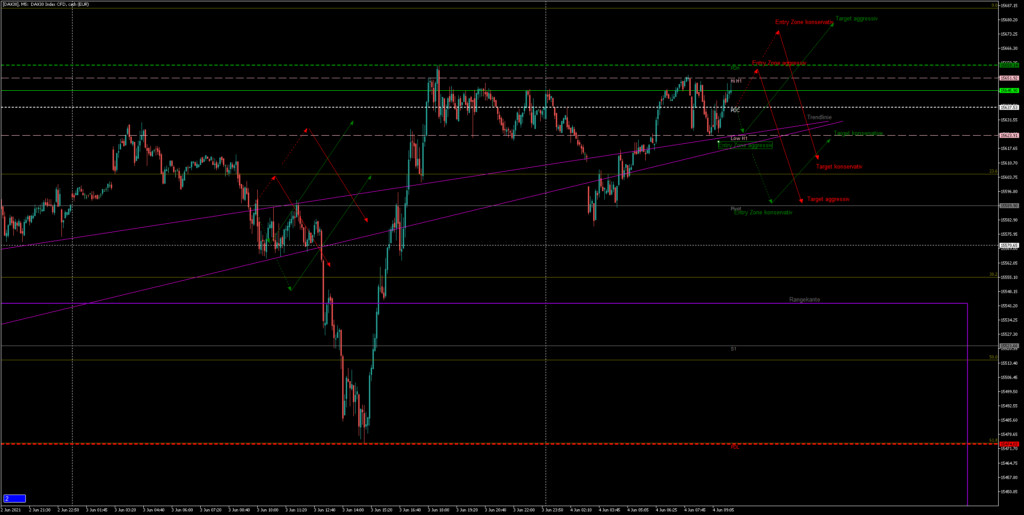Image resolution: width=1024 pixels, height=515 pixels.
Task: Click the candle low near red dashed line
Action: [x=365, y=436]
